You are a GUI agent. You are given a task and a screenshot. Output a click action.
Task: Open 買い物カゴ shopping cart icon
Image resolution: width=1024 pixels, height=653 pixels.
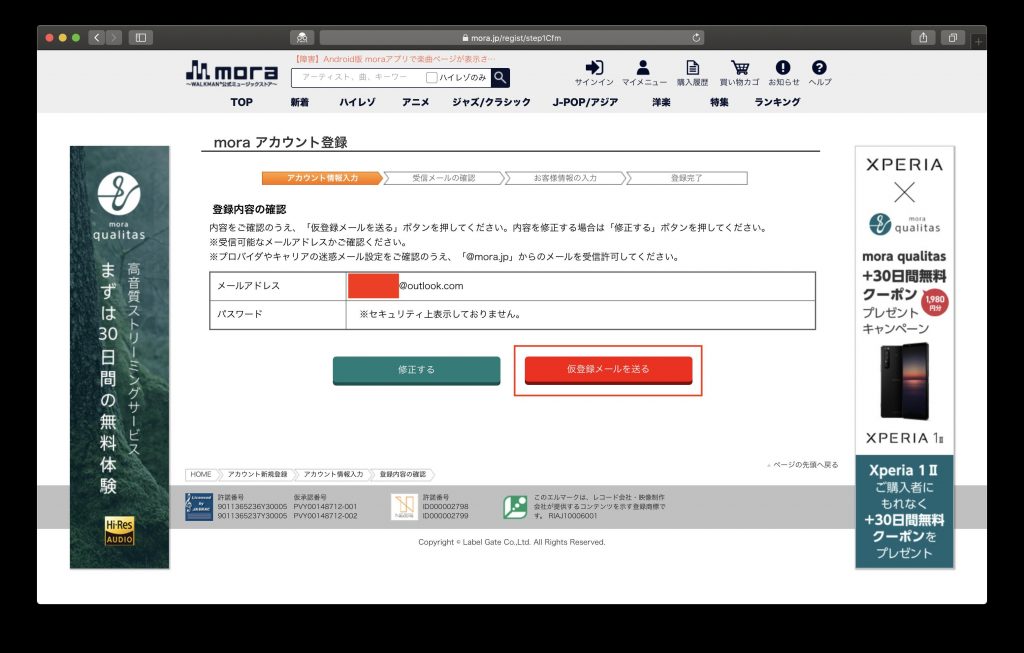[739, 72]
